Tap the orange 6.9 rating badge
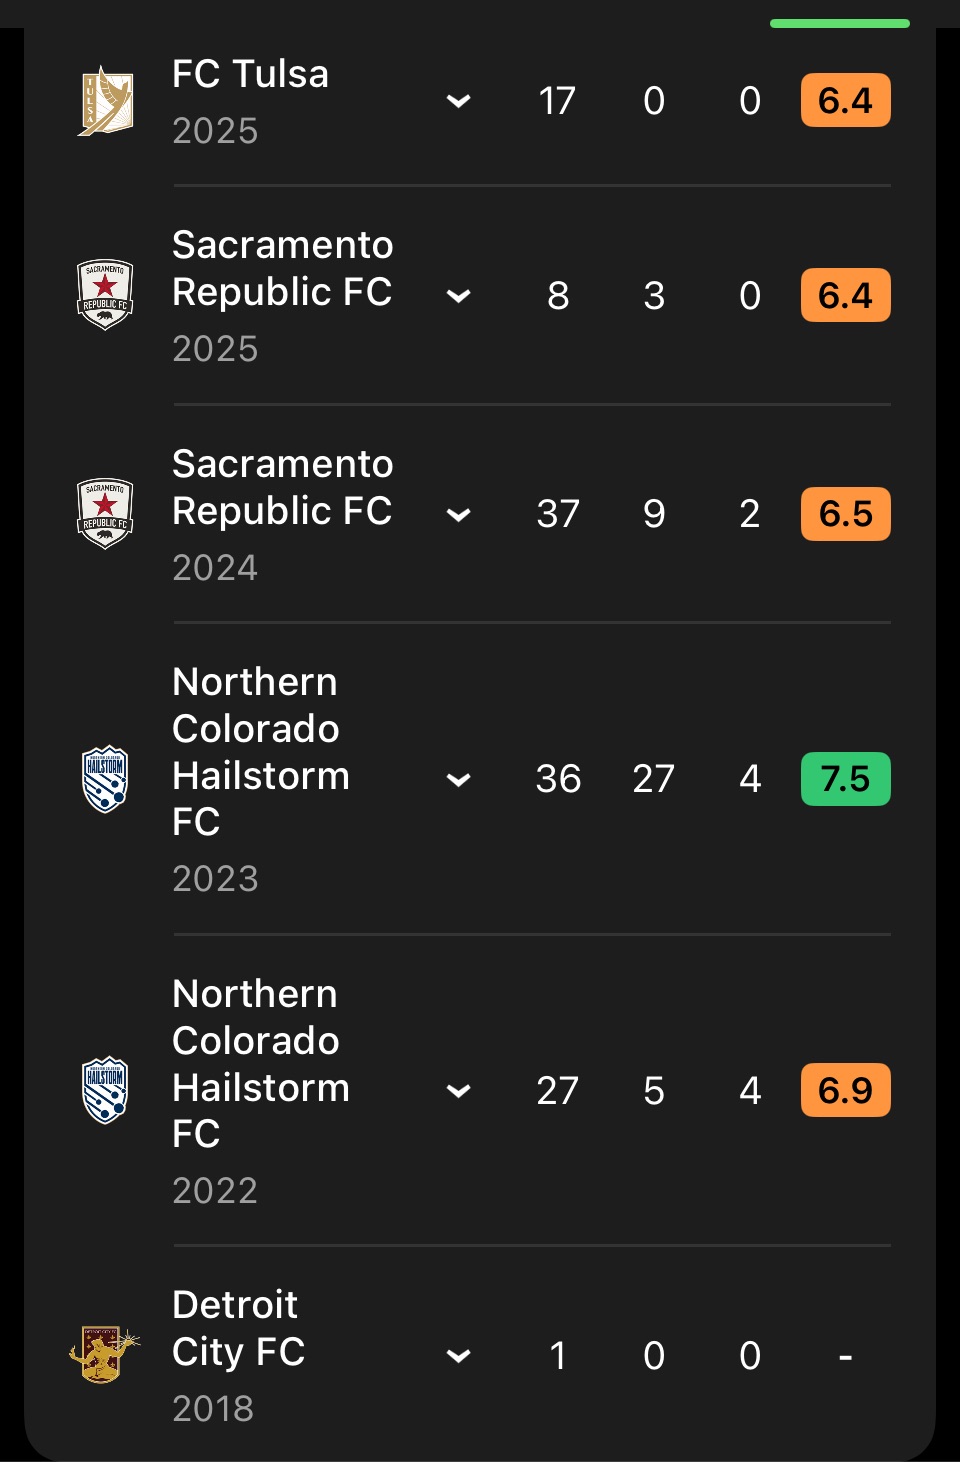This screenshot has width=960, height=1462. click(845, 1090)
